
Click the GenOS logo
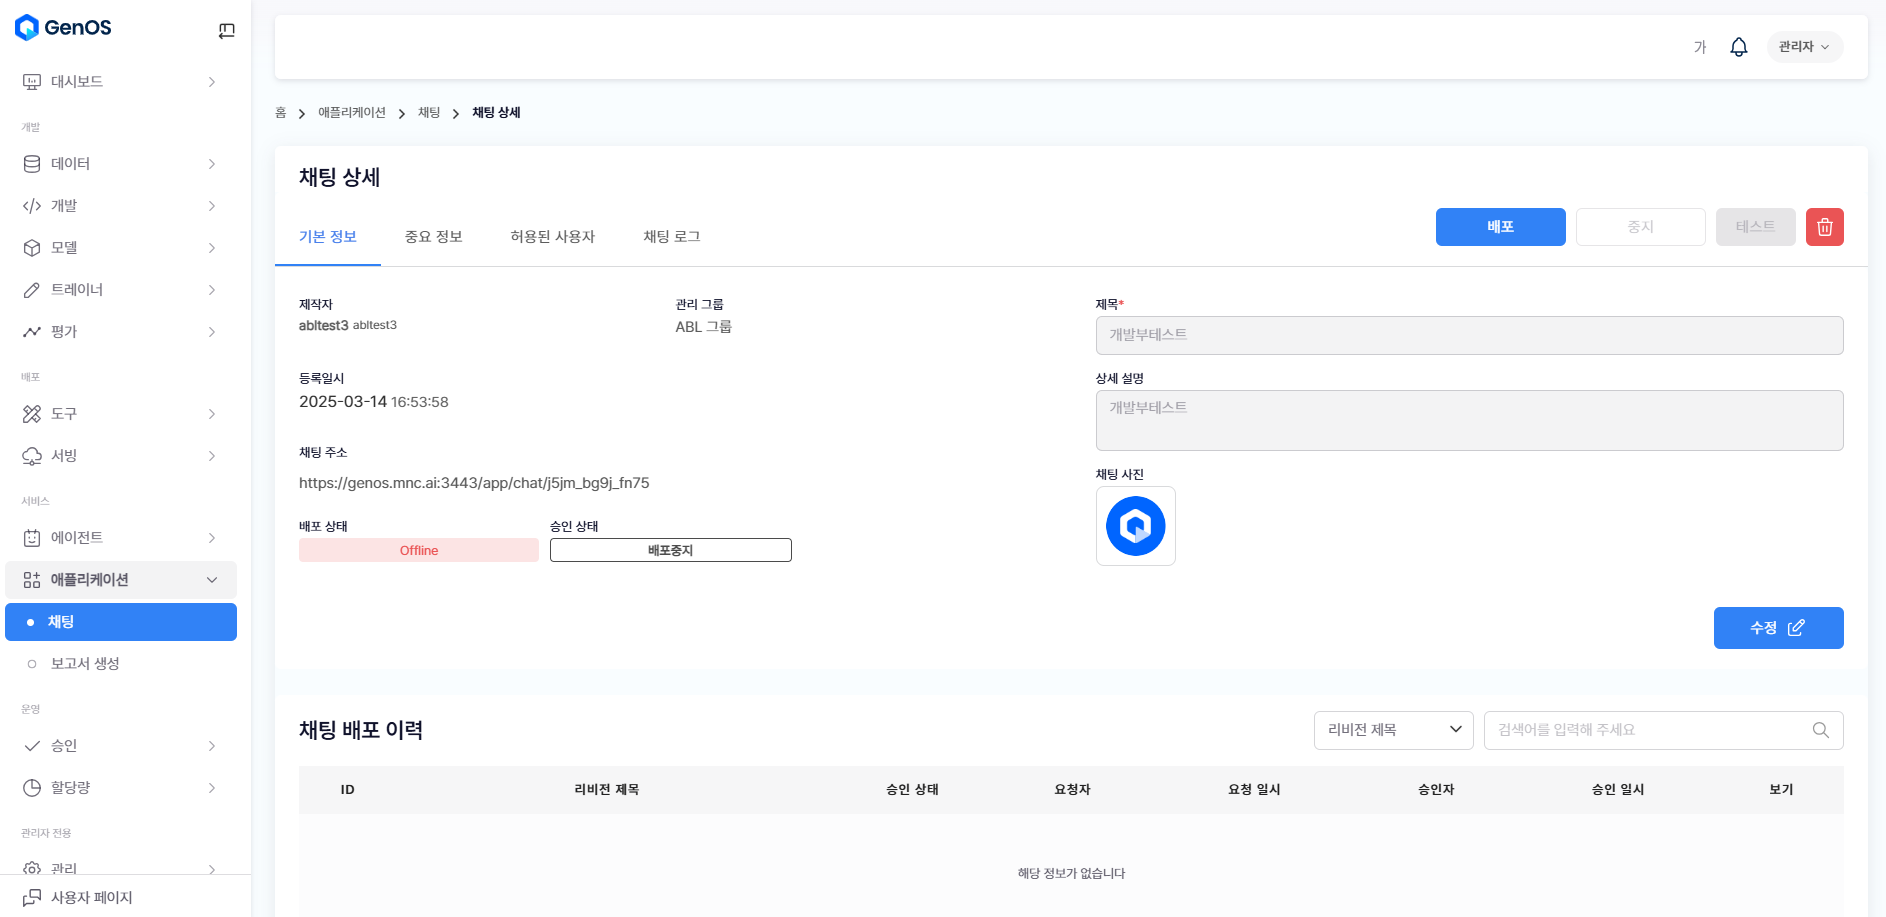pyautogui.click(x=64, y=28)
